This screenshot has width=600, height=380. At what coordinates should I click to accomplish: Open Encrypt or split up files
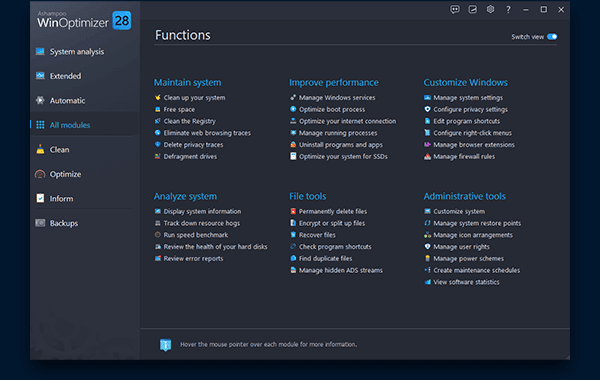332,223
